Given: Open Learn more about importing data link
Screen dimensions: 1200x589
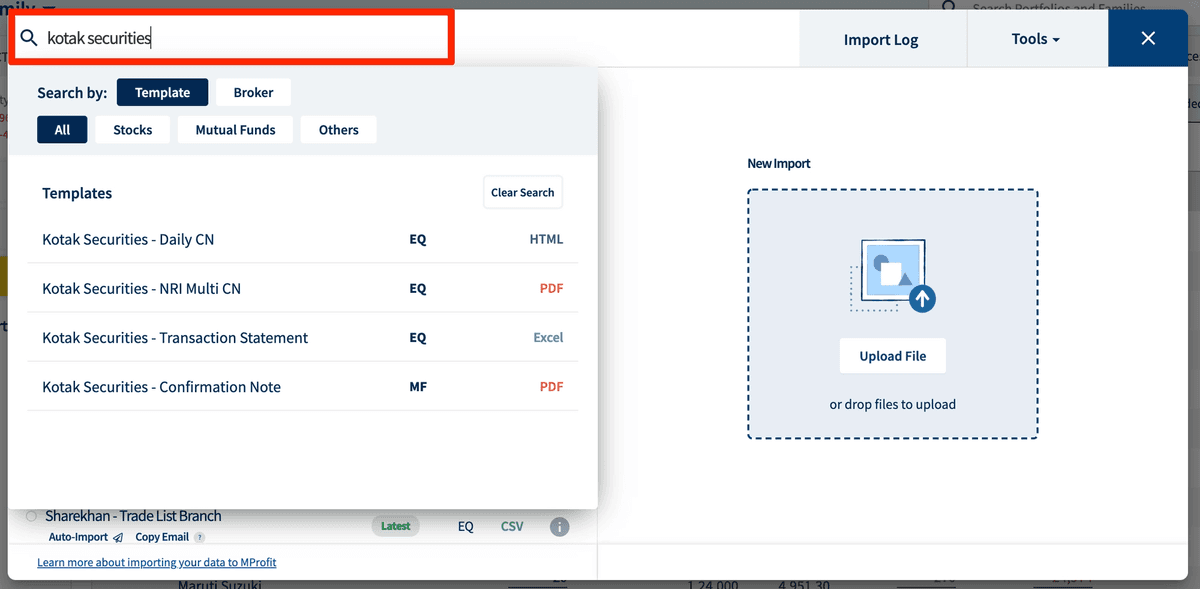Looking at the screenshot, I should tap(157, 562).
